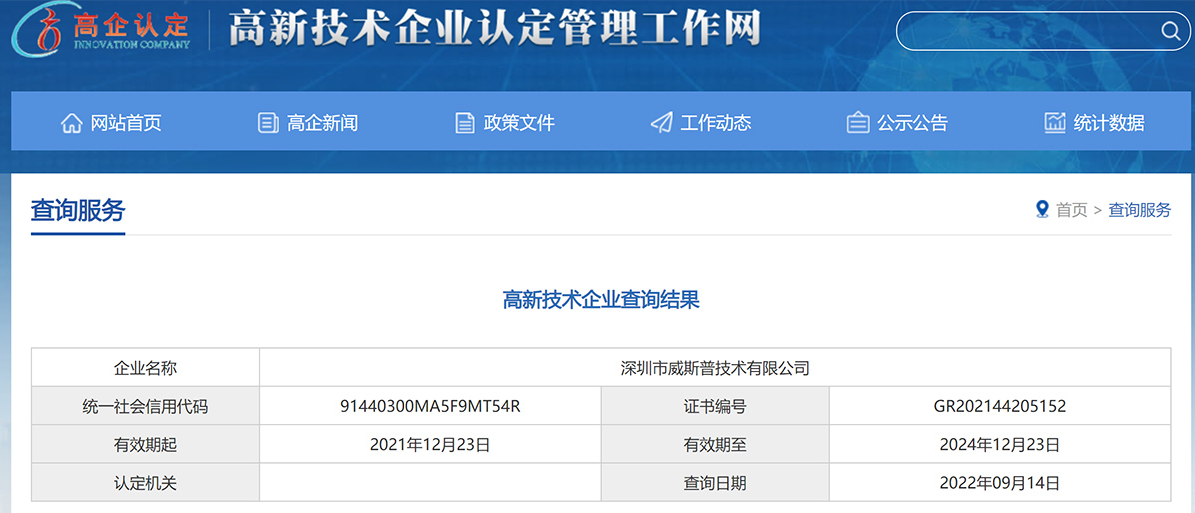This screenshot has width=1195, height=513.
Task: Click the 查询日期 label cell
Action: pos(715,483)
